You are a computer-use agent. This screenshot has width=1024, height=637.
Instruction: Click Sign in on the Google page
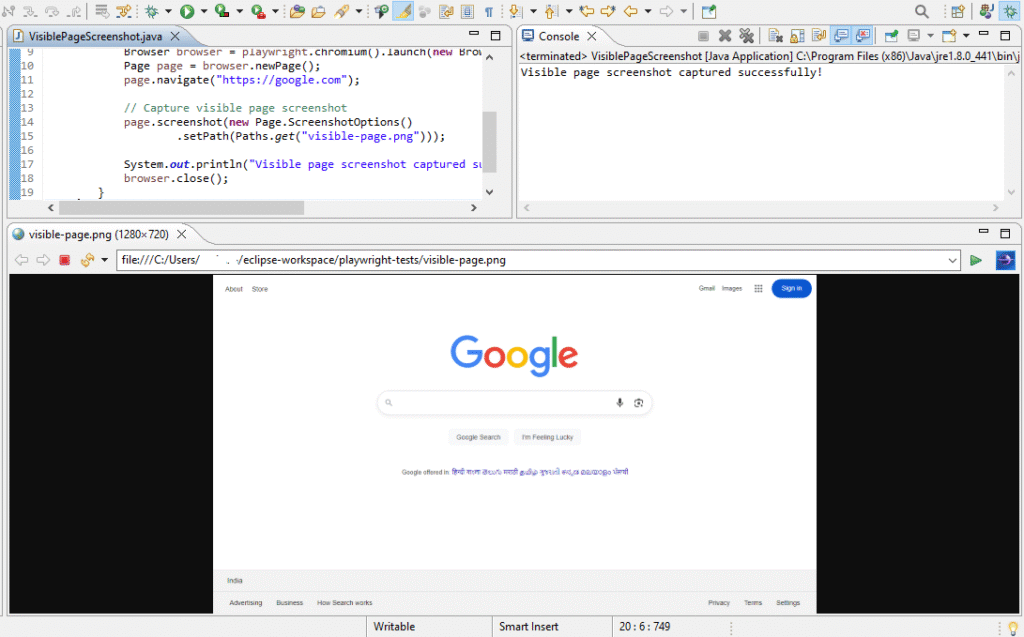pos(791,288)
